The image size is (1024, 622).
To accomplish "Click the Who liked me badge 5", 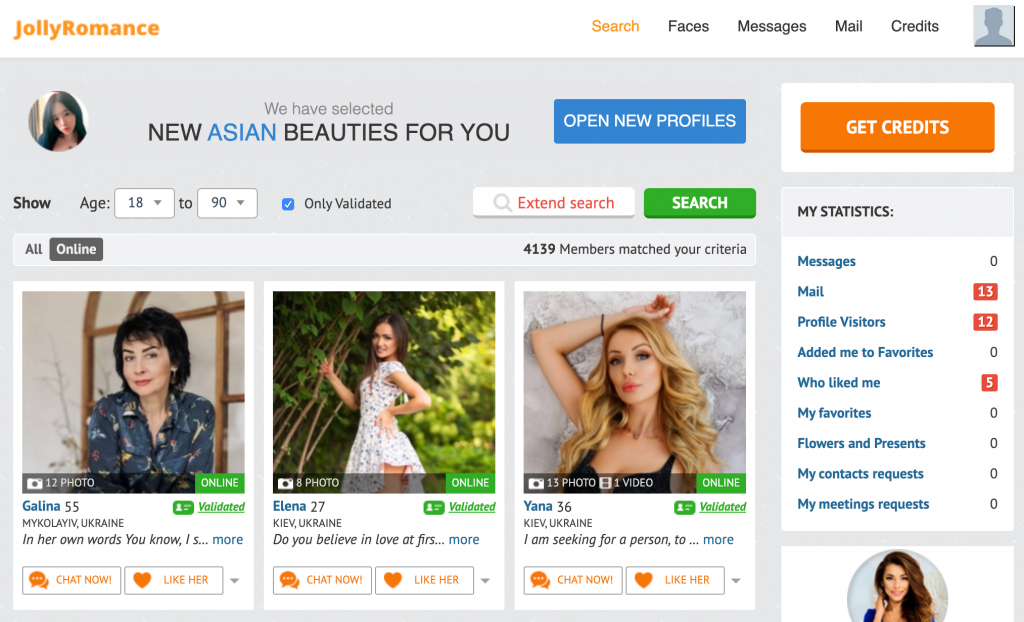I will point(989,382).
